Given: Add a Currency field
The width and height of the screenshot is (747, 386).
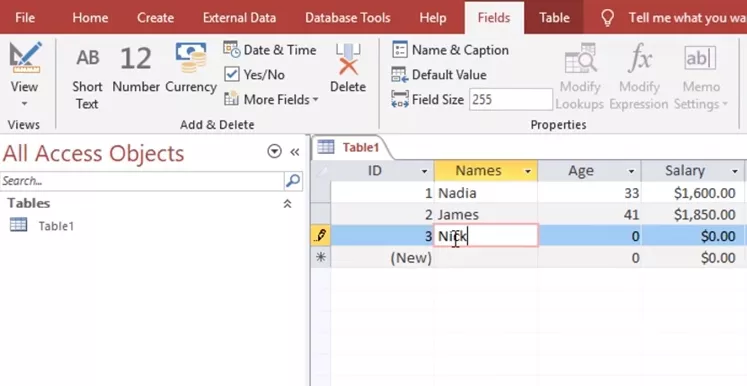Looking at the screenshot, I should pos(191,68).
